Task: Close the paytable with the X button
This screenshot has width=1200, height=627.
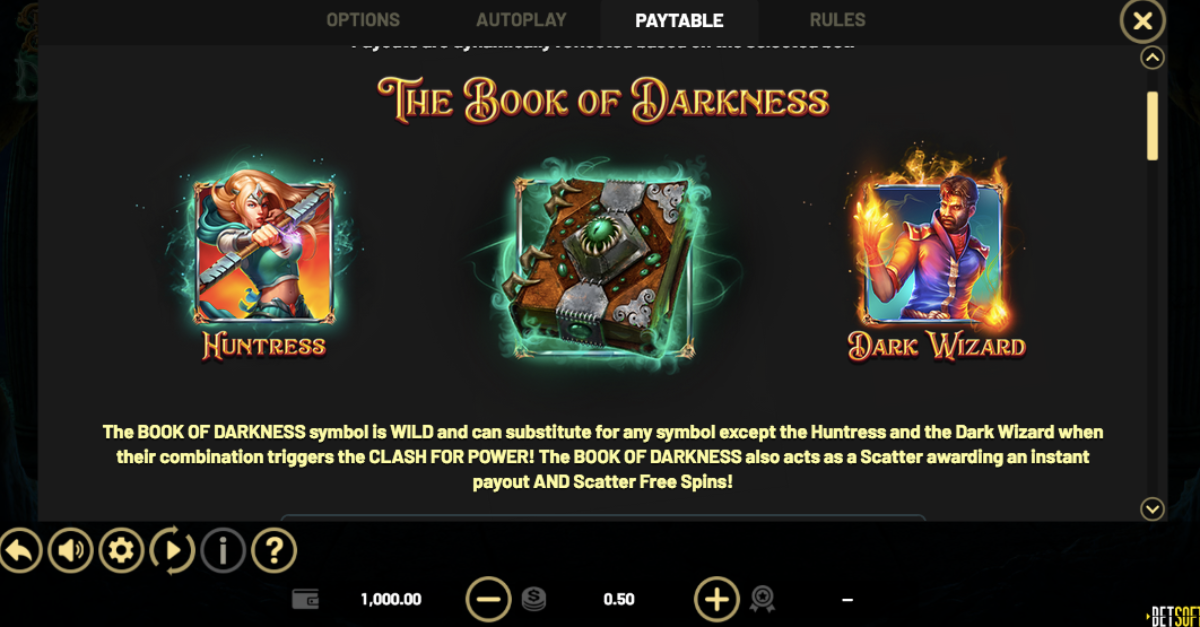Action: (x=1142, y=20)
